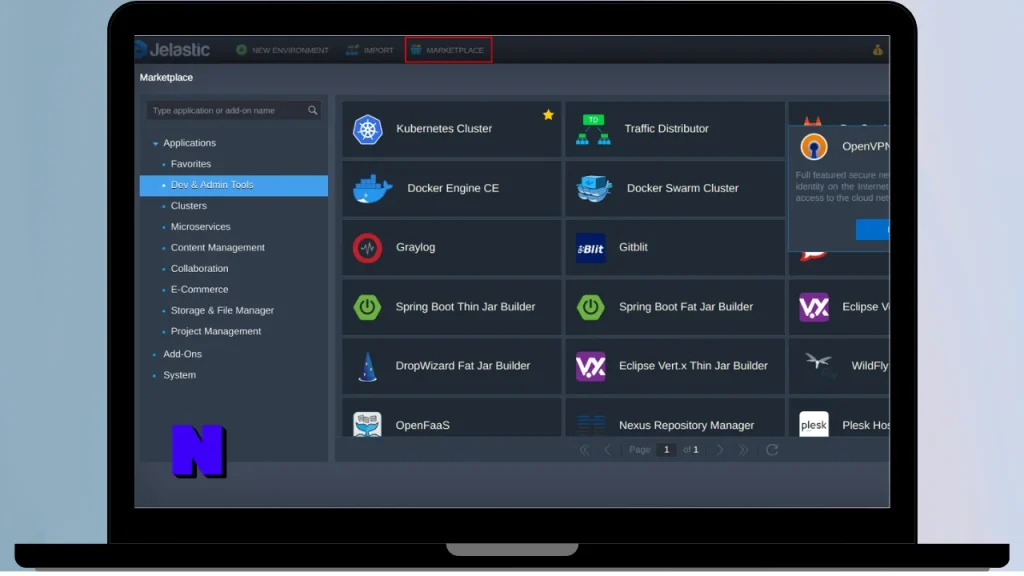Select Microservices category
This screenshot has width=1024, height=576.
(200, 227)
